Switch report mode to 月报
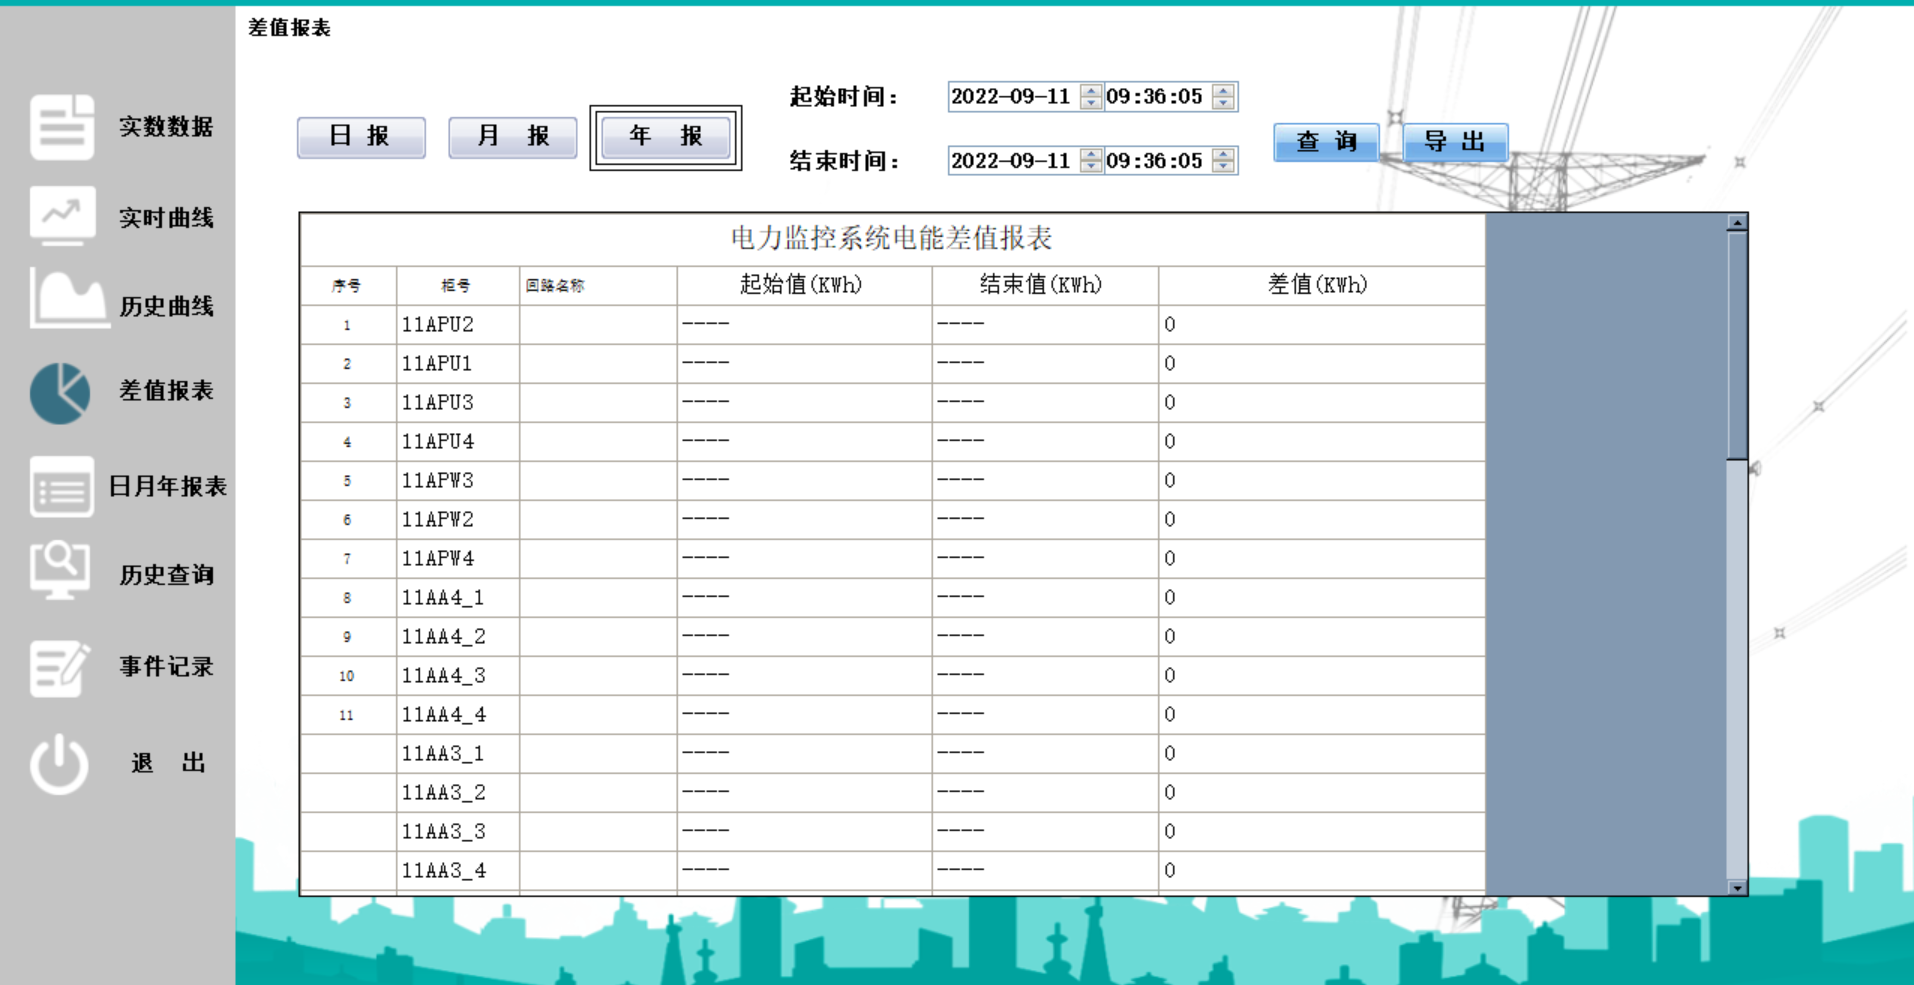 pos(512,137)
